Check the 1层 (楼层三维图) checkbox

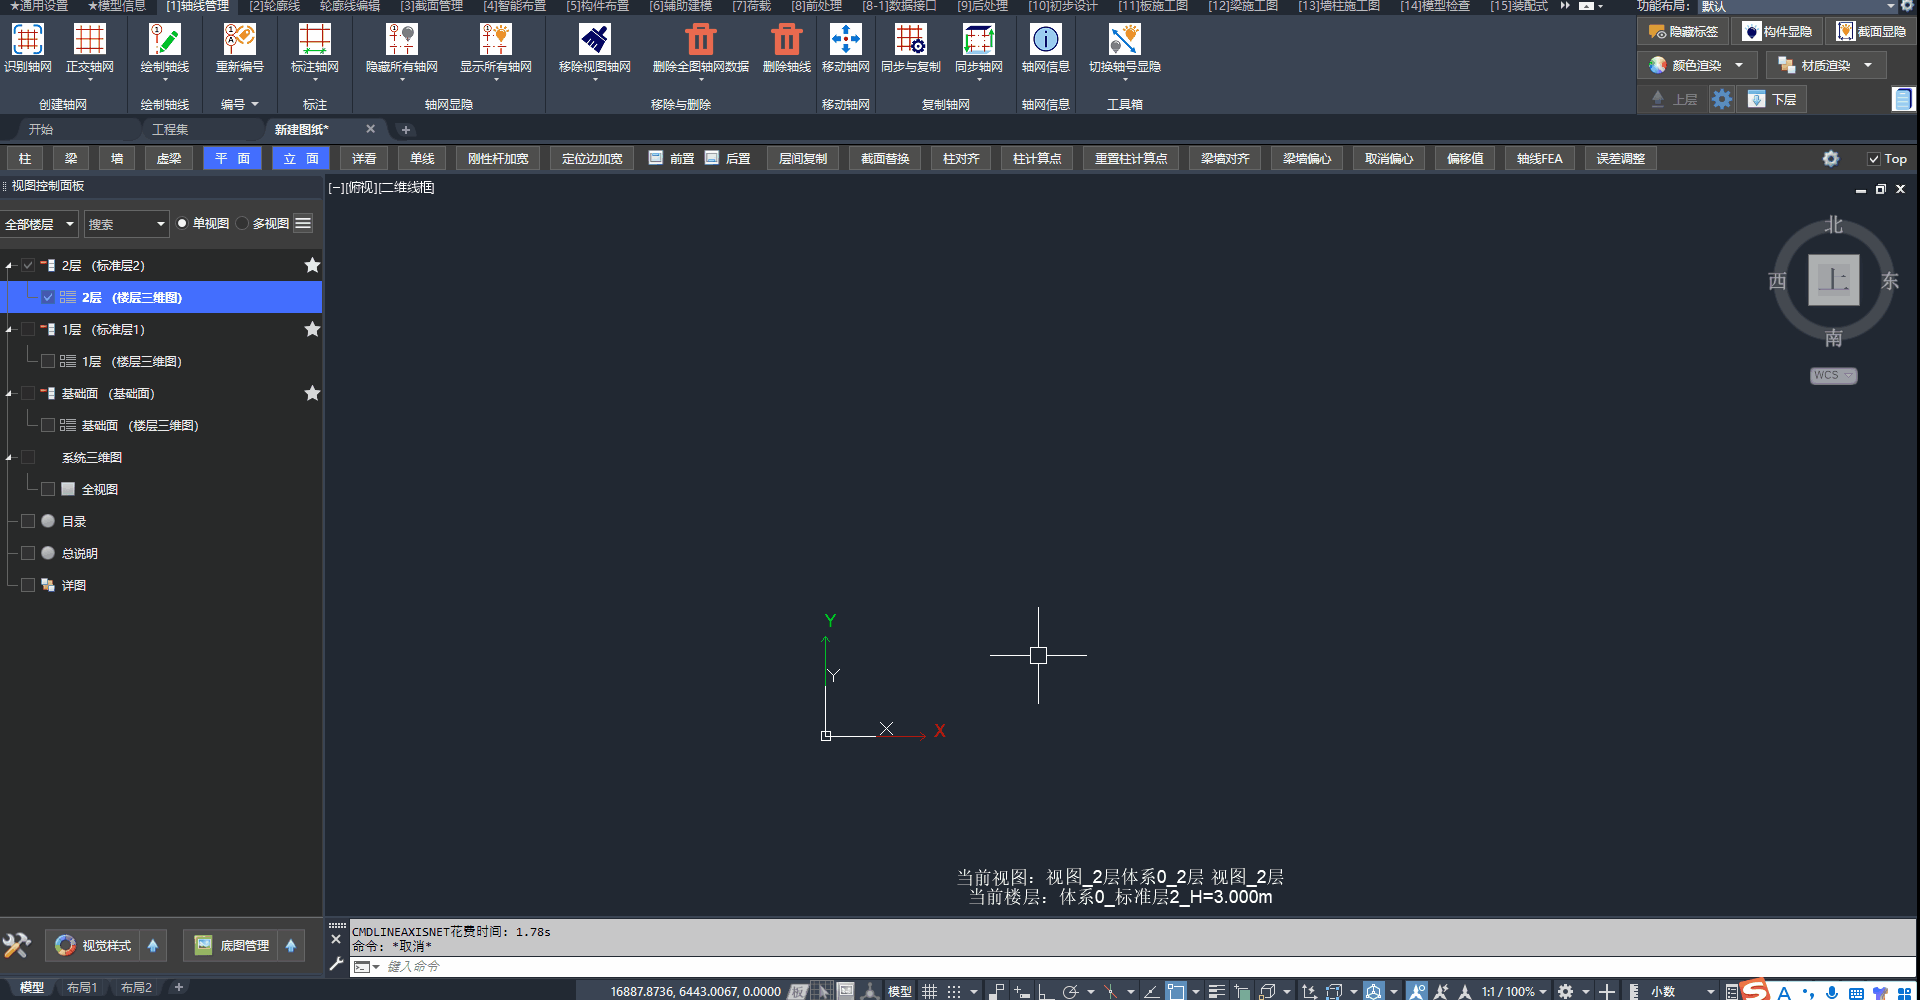pyautogui.click(x=48, y=361)
